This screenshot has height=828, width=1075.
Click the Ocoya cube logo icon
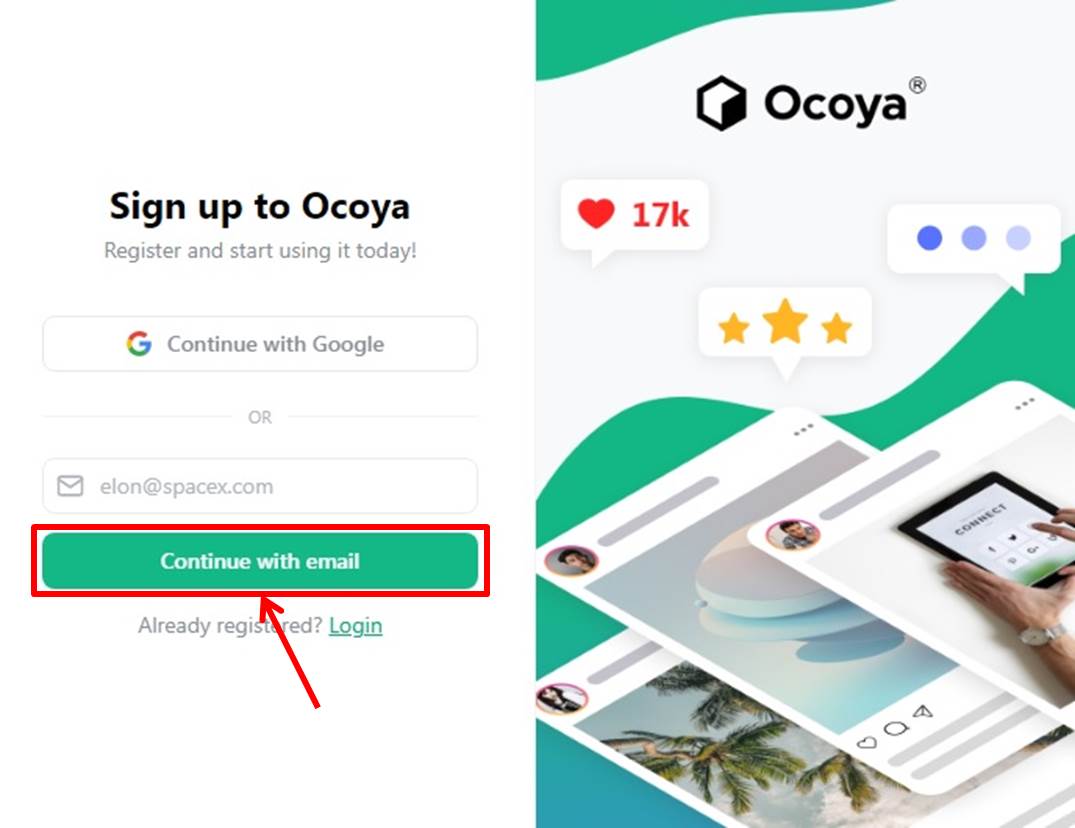(721, 104)
